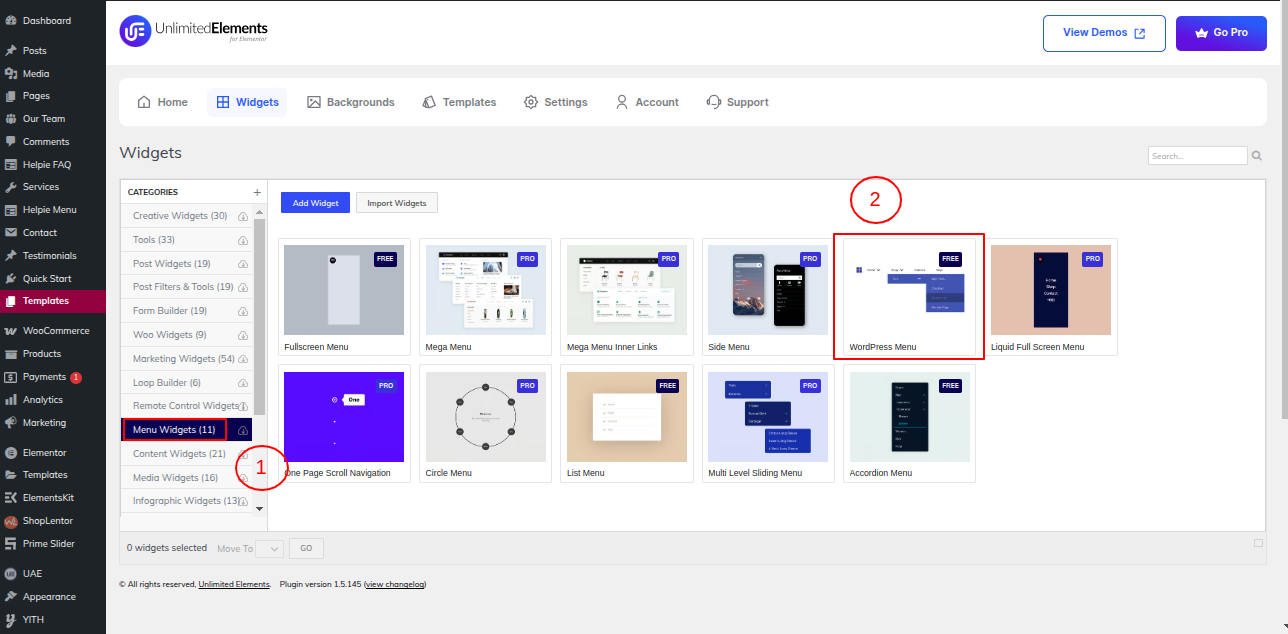Select the Circle Menu widget thumbnail
This screenshot has height=634, width=1288.
pos(486,416)
